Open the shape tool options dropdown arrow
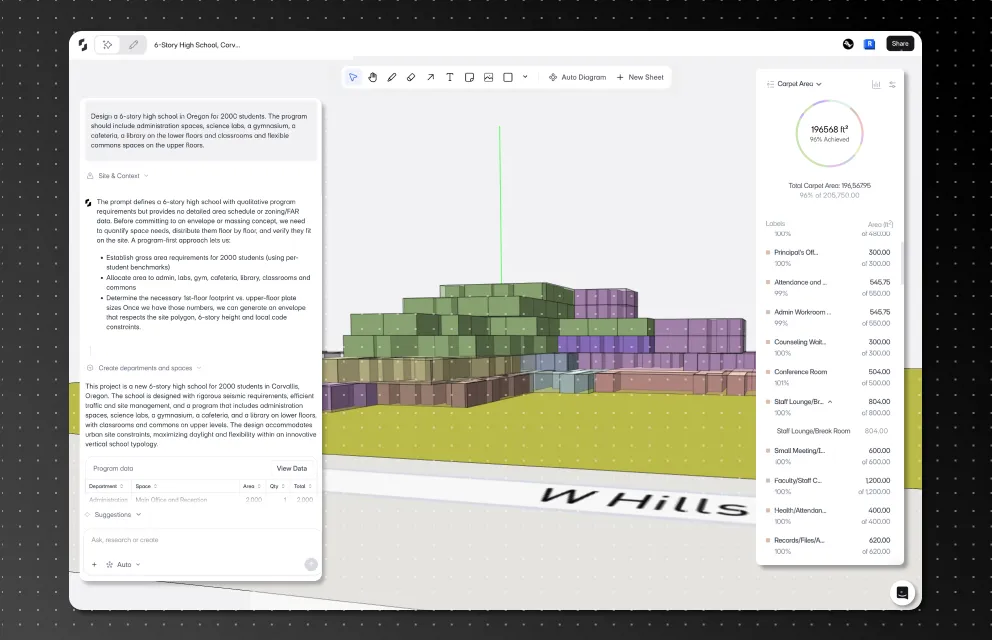992x640 pixels. tap(525, 77)
